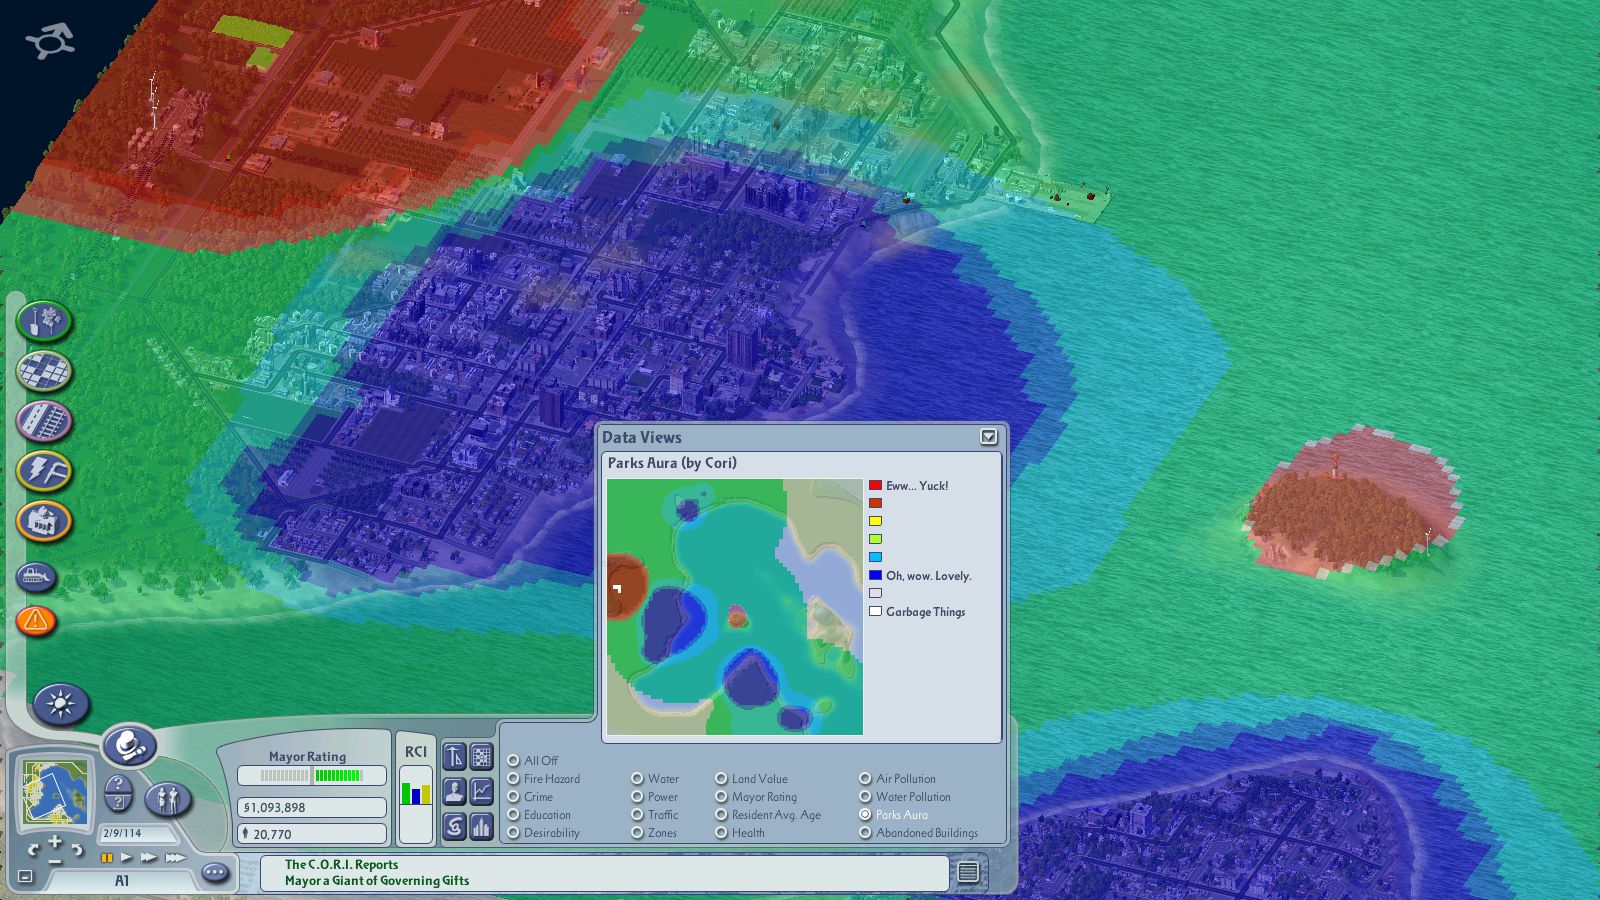Click the white Garbage Things legend swatch
The height and width of the screenshot is (900, 1600).
[x=875, y=611]
